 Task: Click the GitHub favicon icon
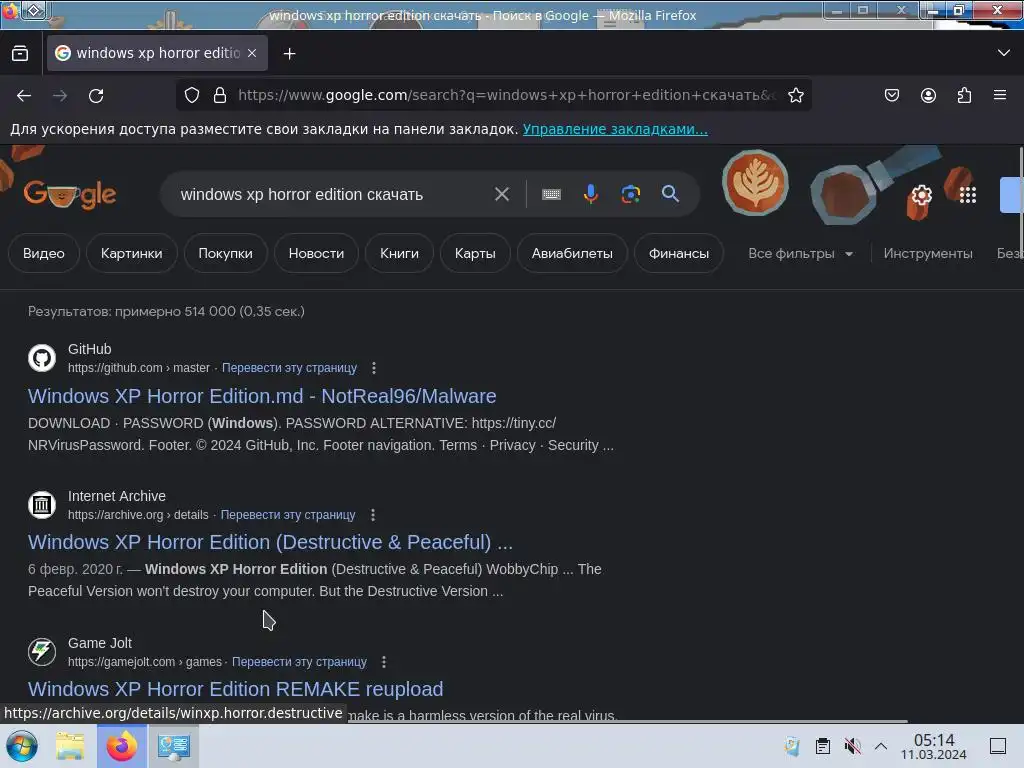click(42, 358)
